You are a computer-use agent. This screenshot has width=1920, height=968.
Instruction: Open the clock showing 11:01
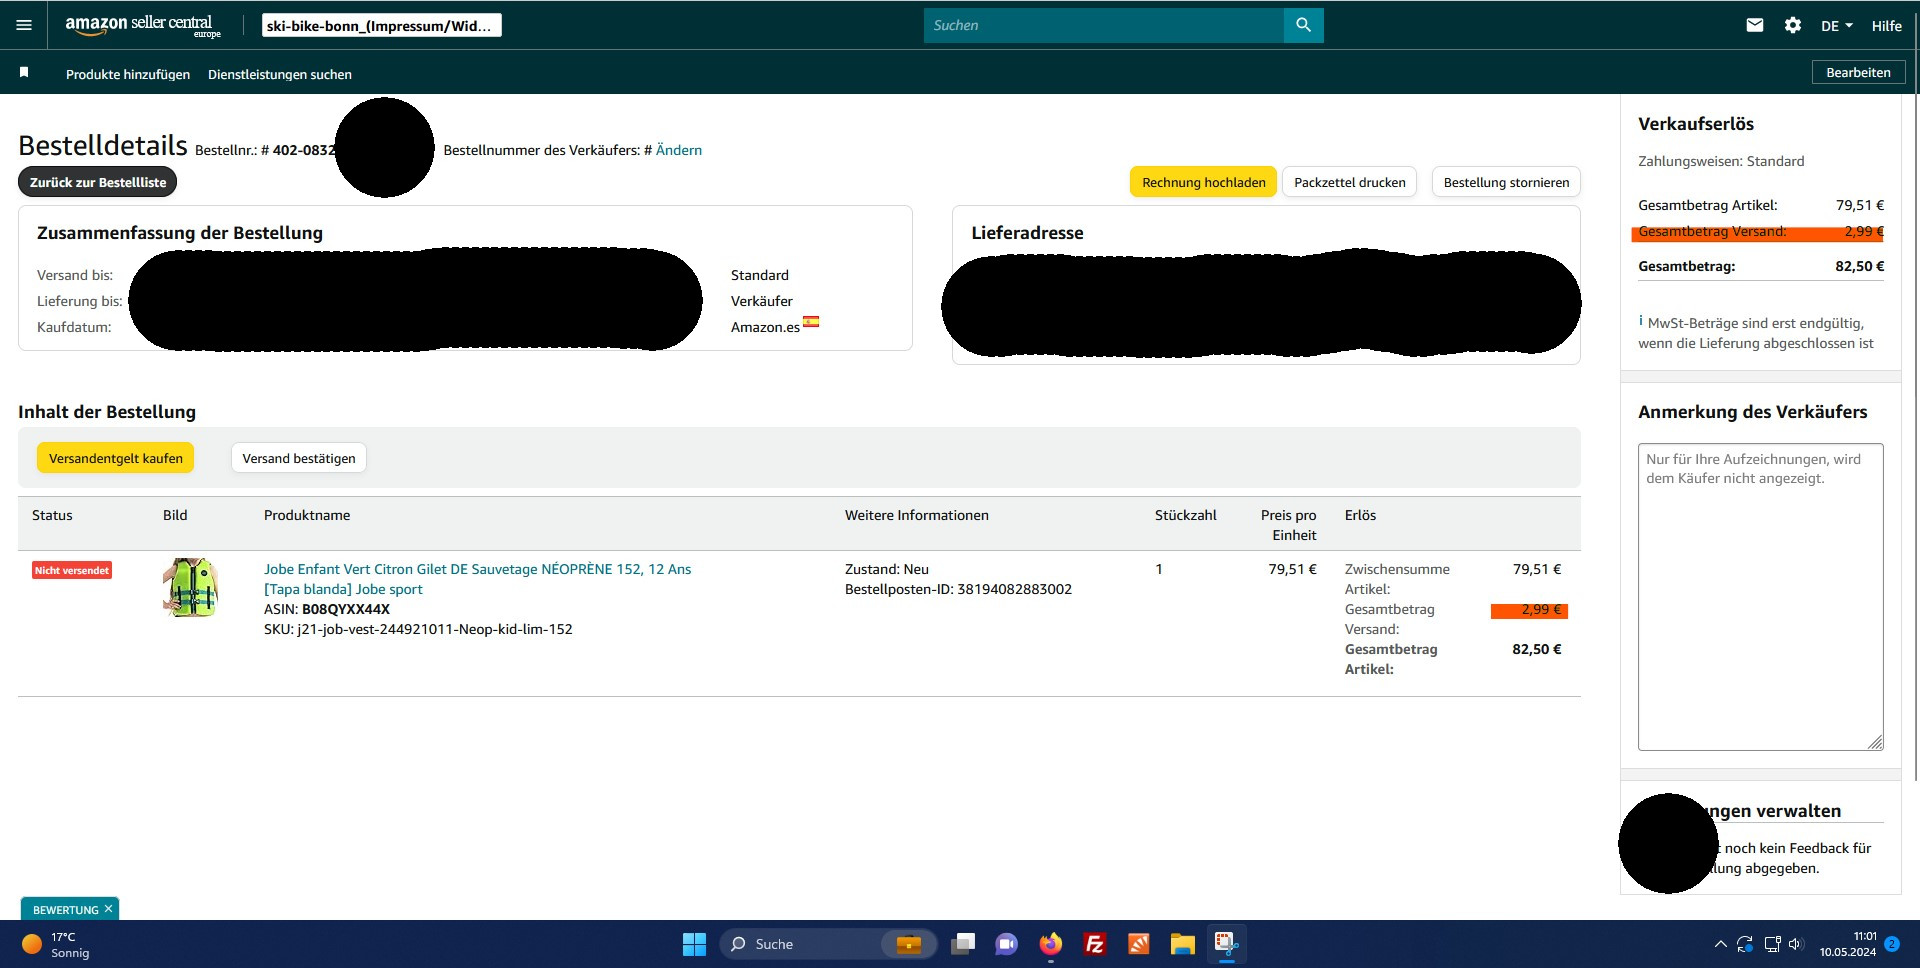click(1848, 944)
